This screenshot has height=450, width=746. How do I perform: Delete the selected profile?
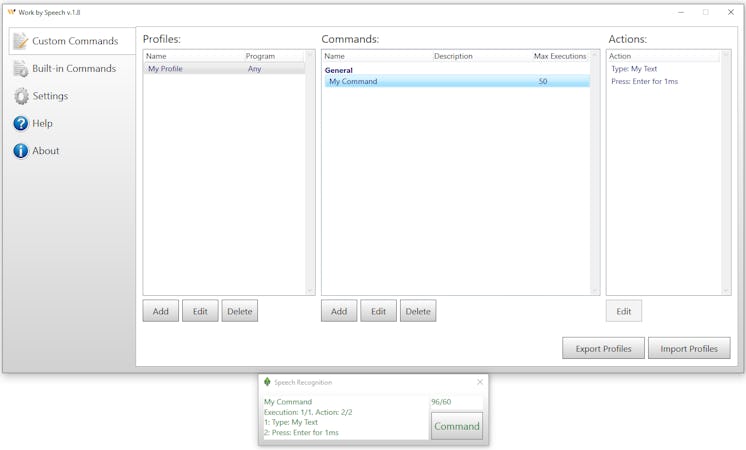coord(240,311)
